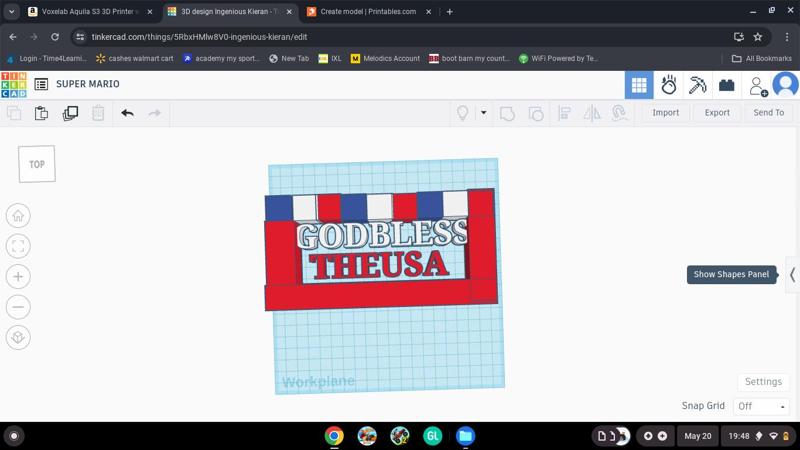Click the Send To button
The image size is (800, 450).
click(x=768, y=113)
